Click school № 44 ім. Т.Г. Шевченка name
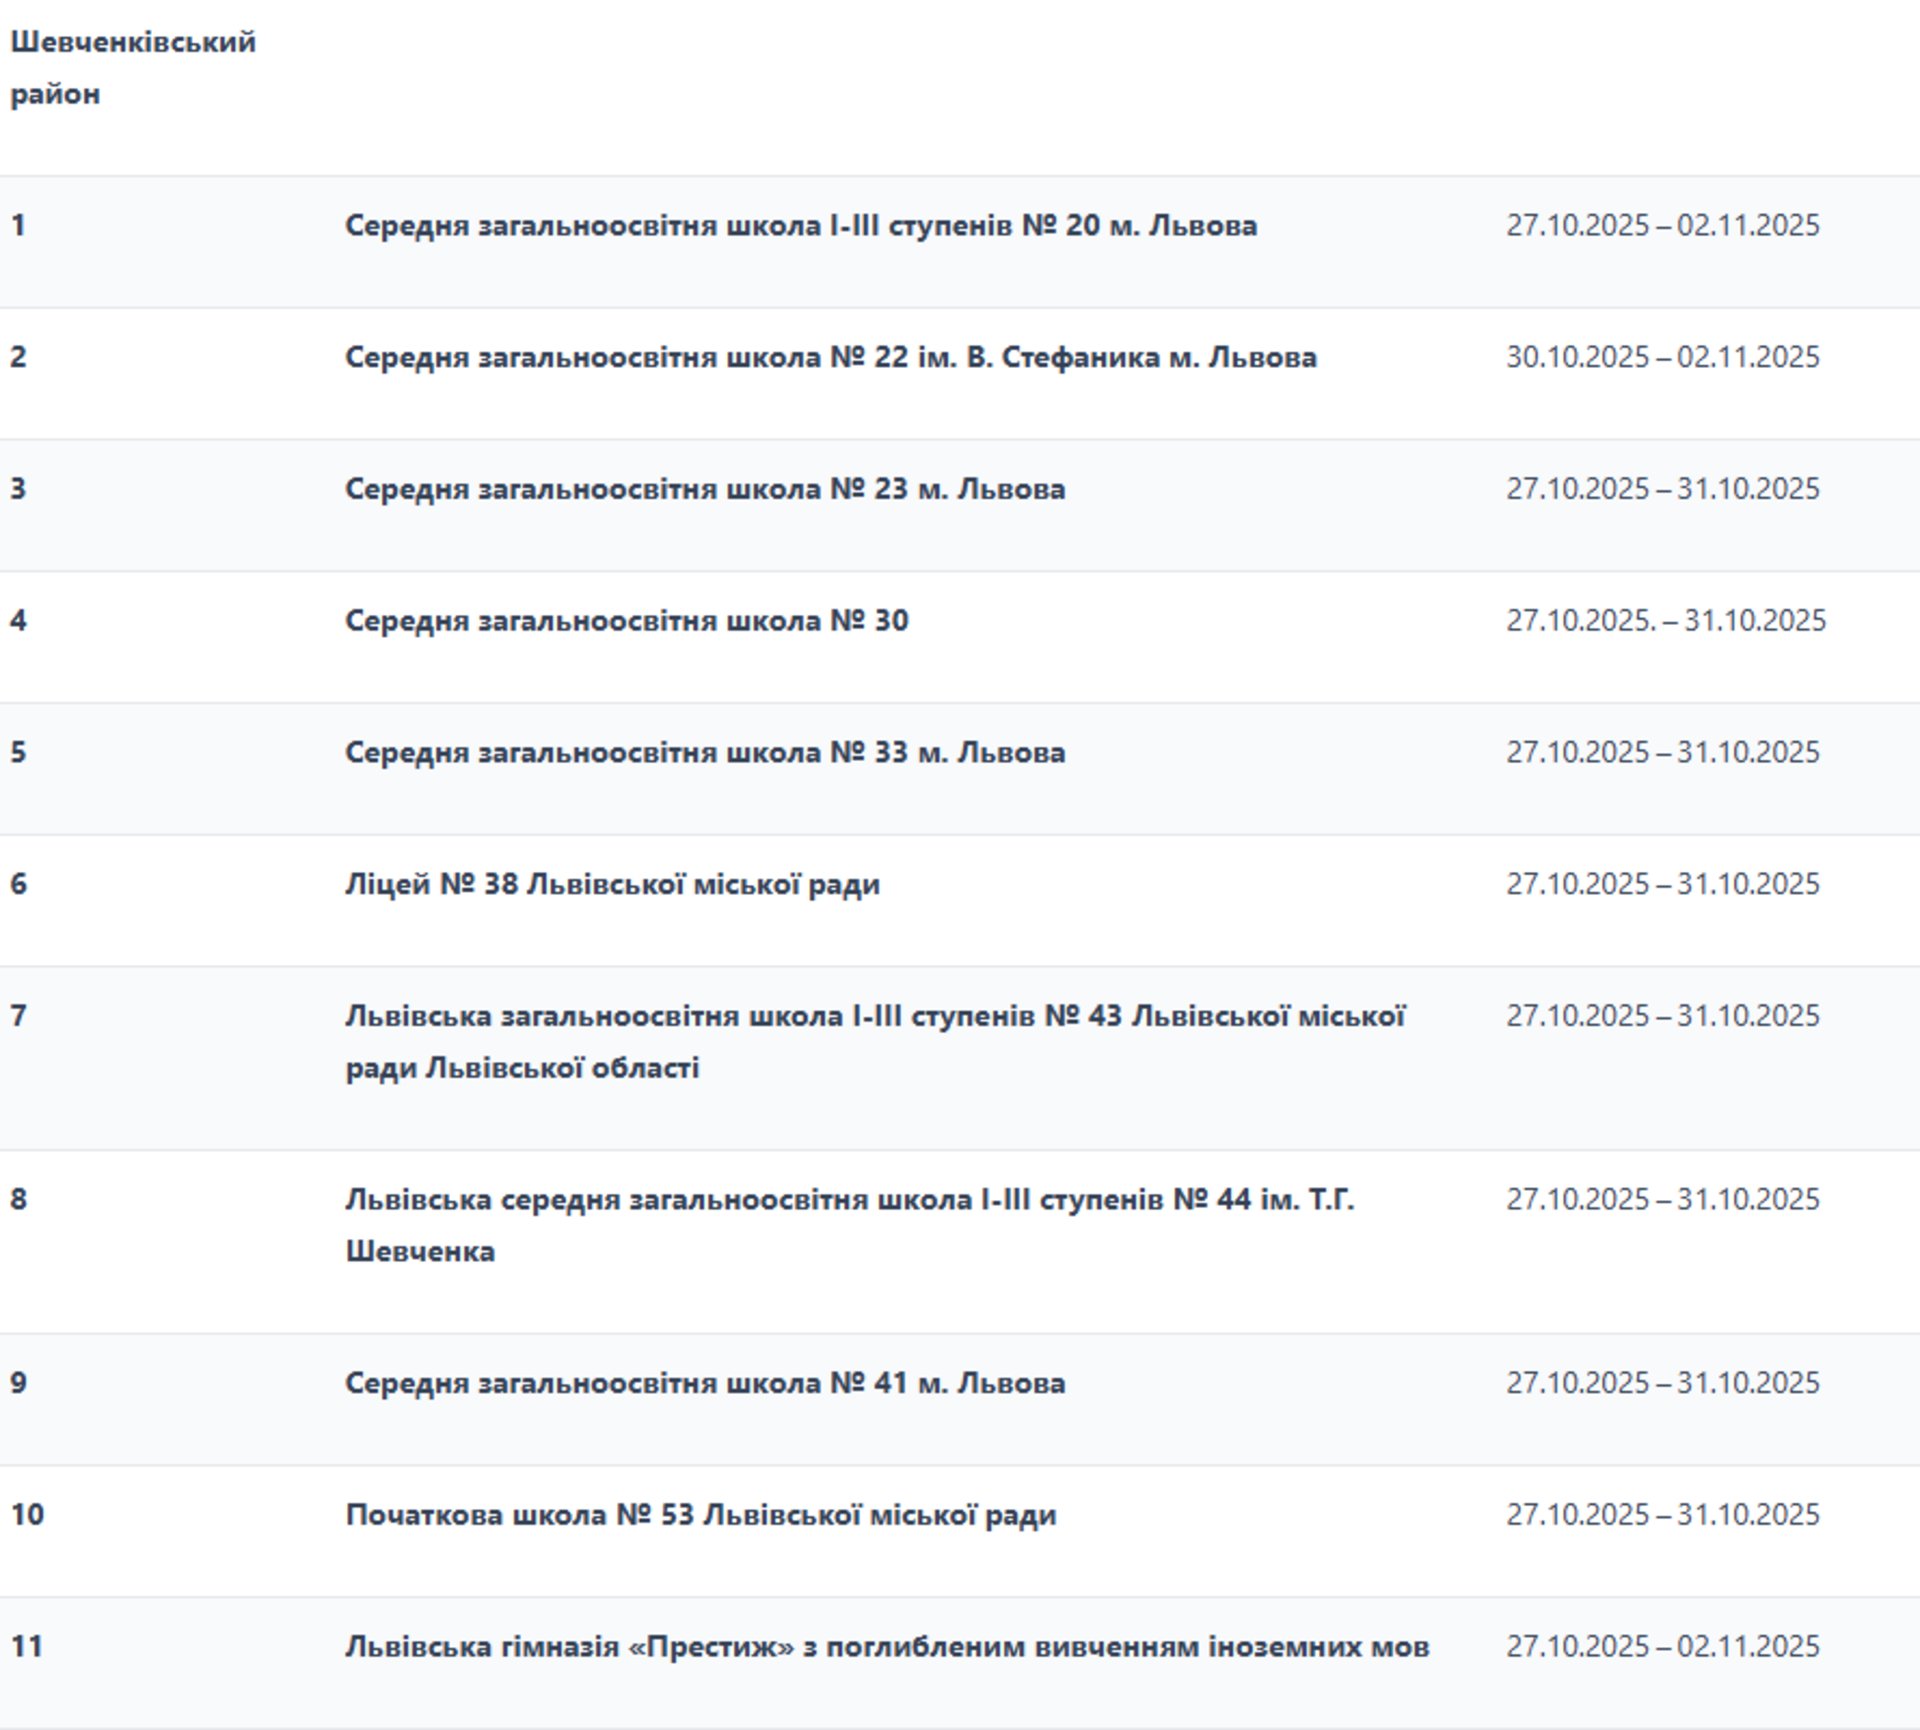The width and height of the screenshot is (1920, 1730). (849, 1200)
